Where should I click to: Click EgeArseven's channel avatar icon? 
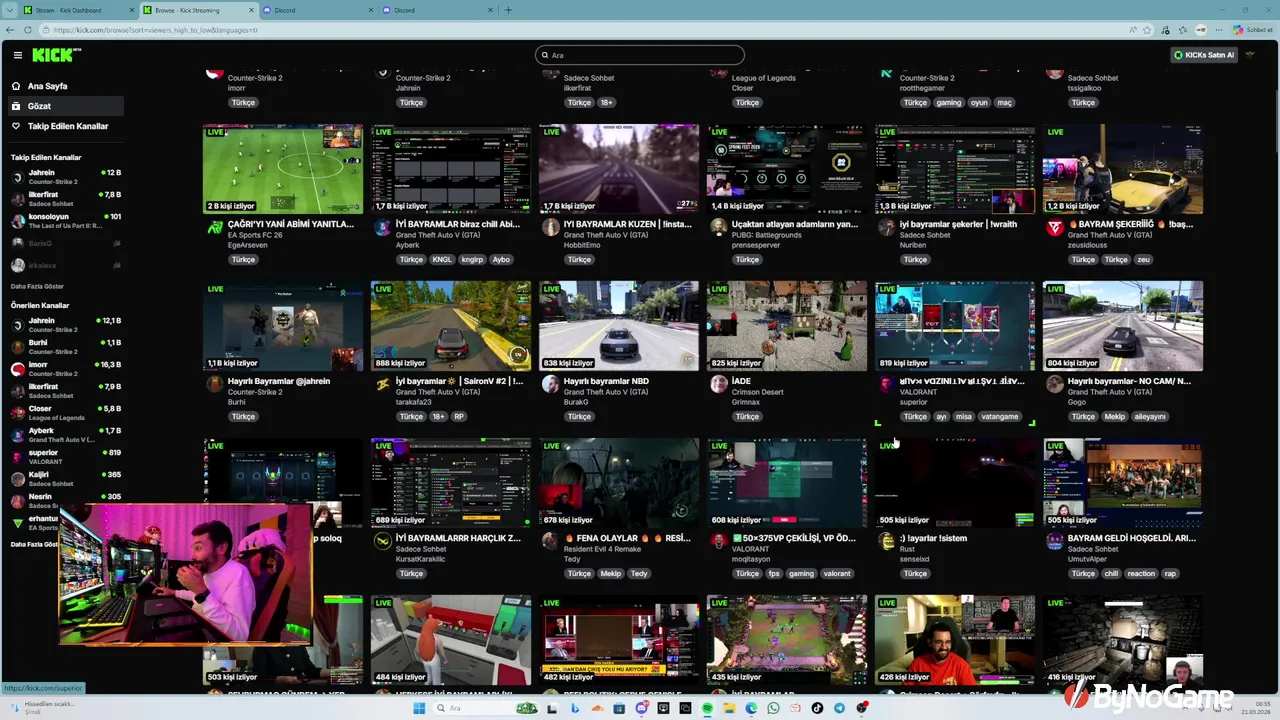(214, 228)
